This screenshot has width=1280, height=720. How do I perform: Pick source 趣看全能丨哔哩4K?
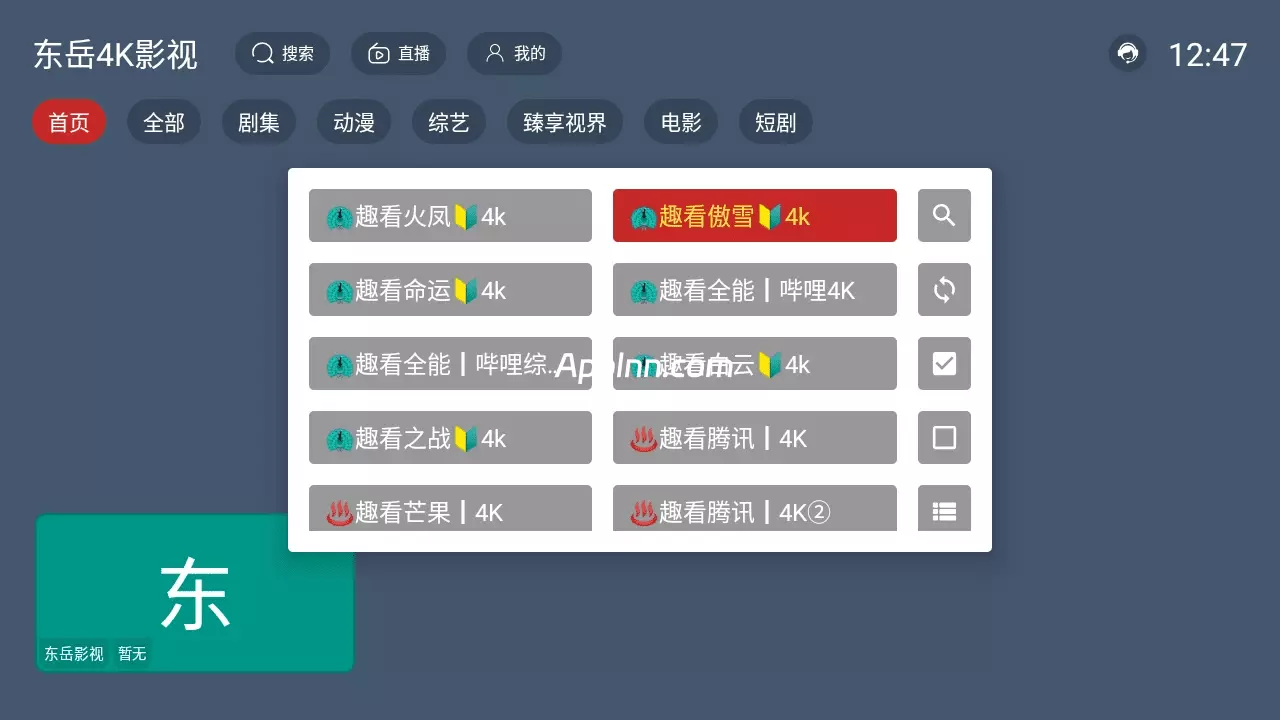(755, 290)
